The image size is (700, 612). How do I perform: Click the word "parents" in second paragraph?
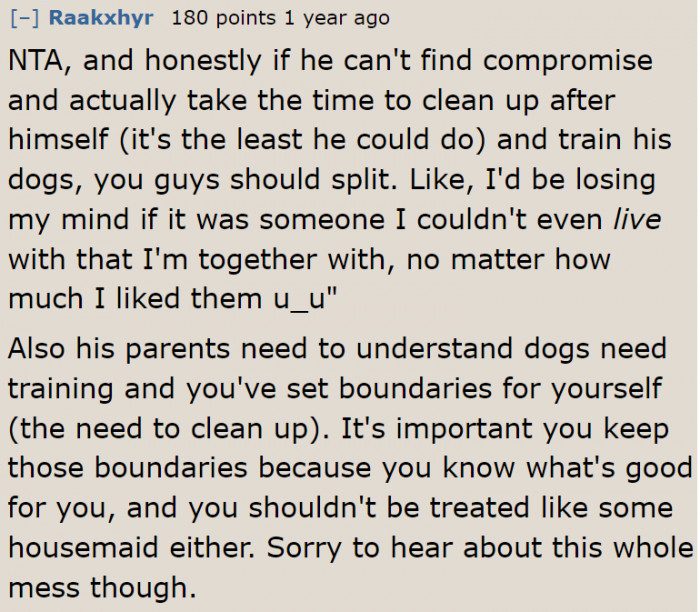(x=184, y=349)
